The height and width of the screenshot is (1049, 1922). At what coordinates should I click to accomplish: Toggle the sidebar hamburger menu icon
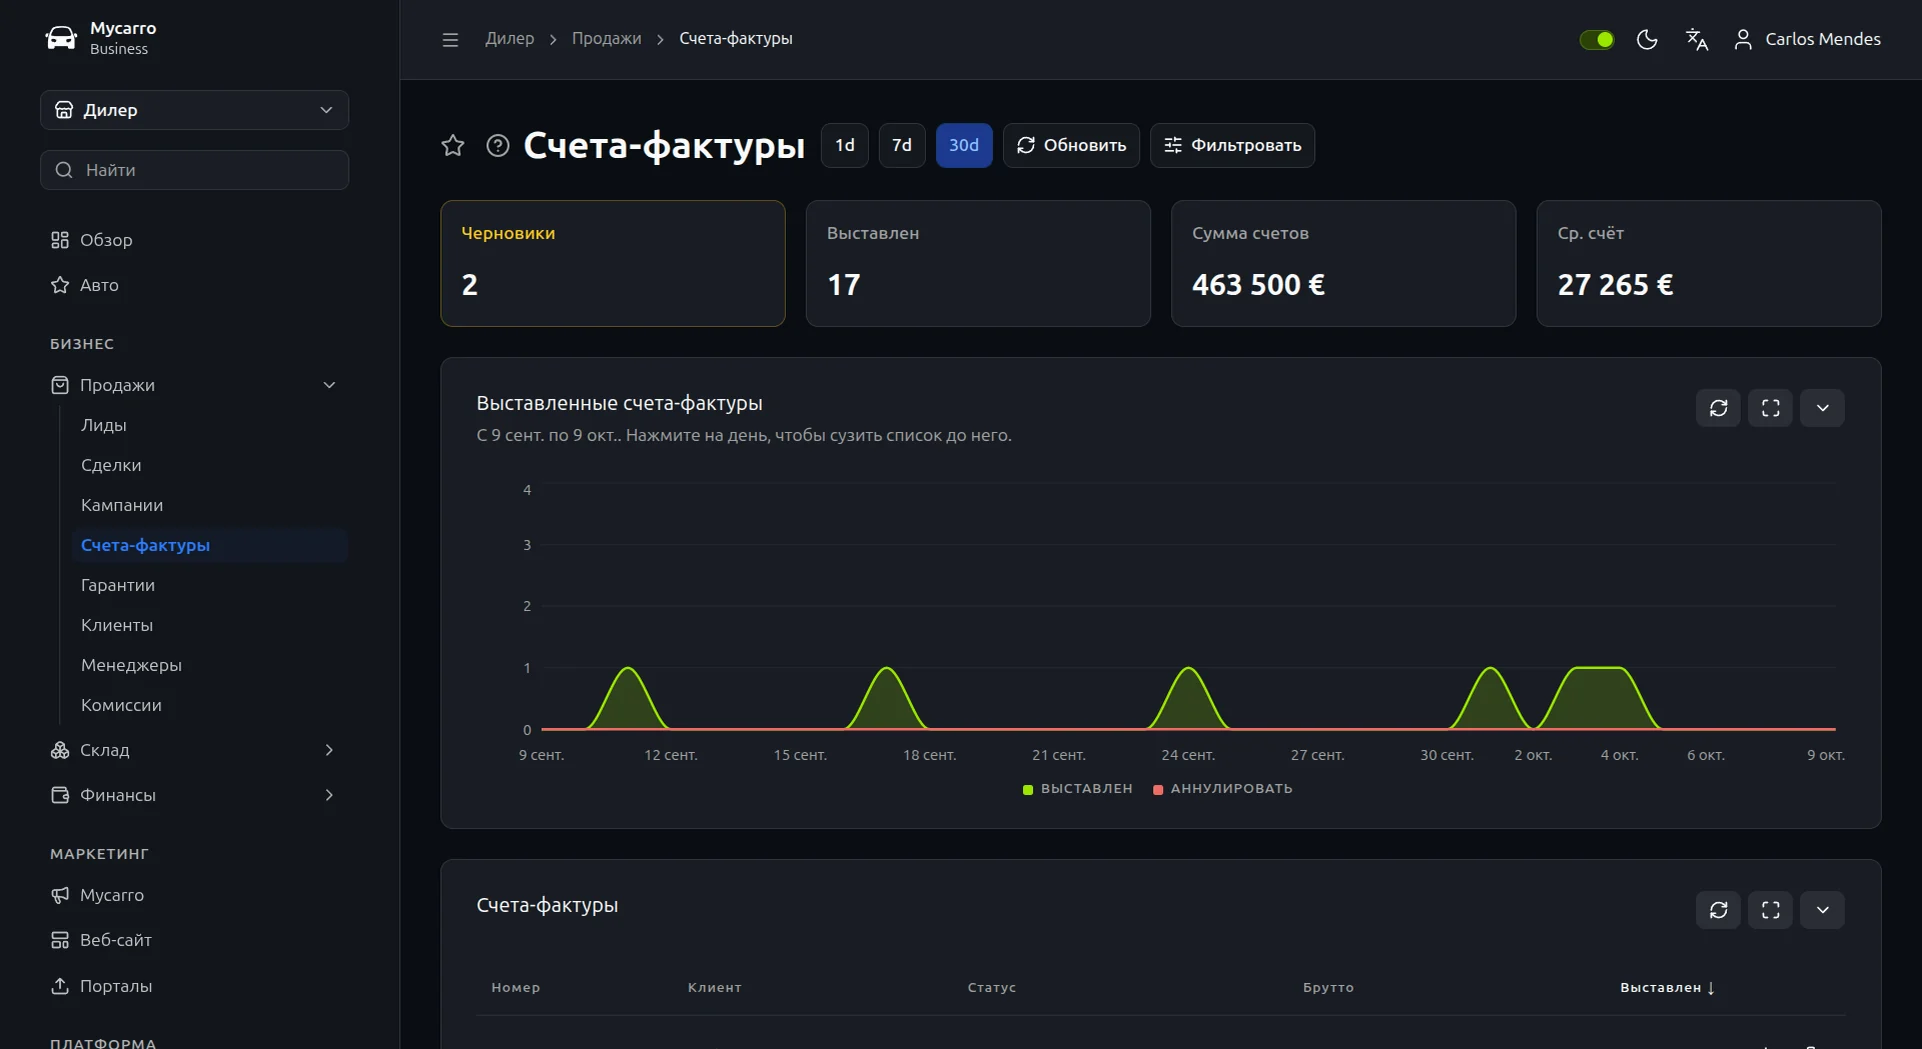[450, 39]
